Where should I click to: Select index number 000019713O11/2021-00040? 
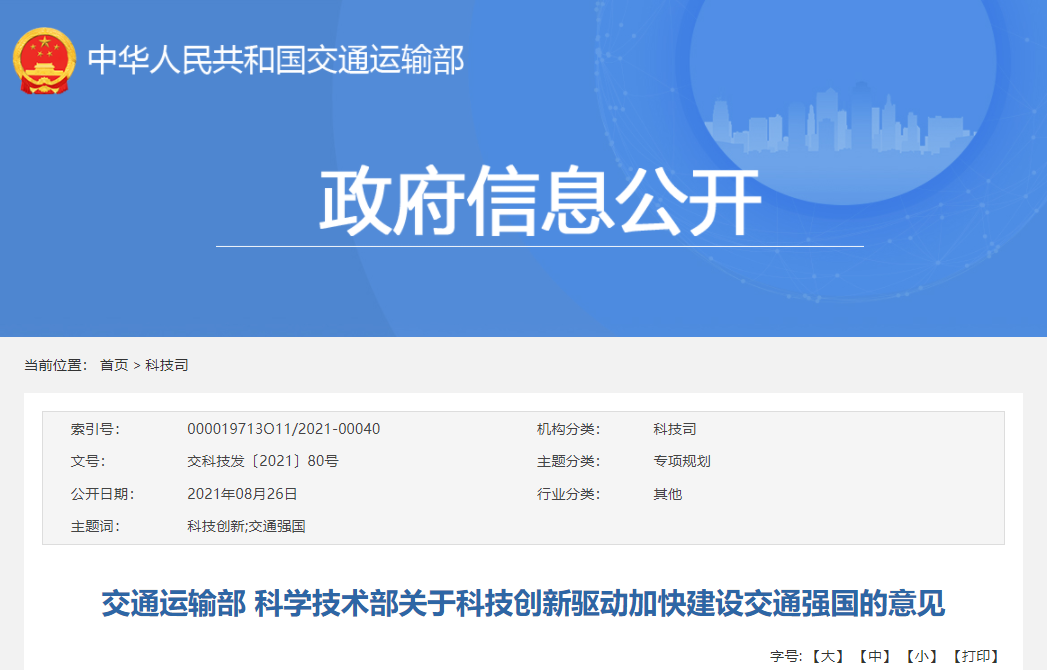click(x=284, y=429)
